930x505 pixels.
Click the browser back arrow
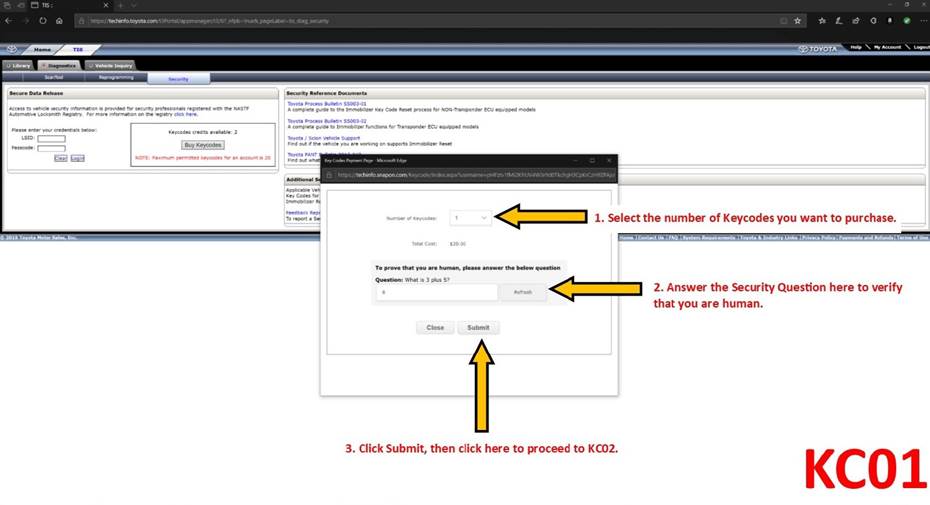[x=8, y=21]
